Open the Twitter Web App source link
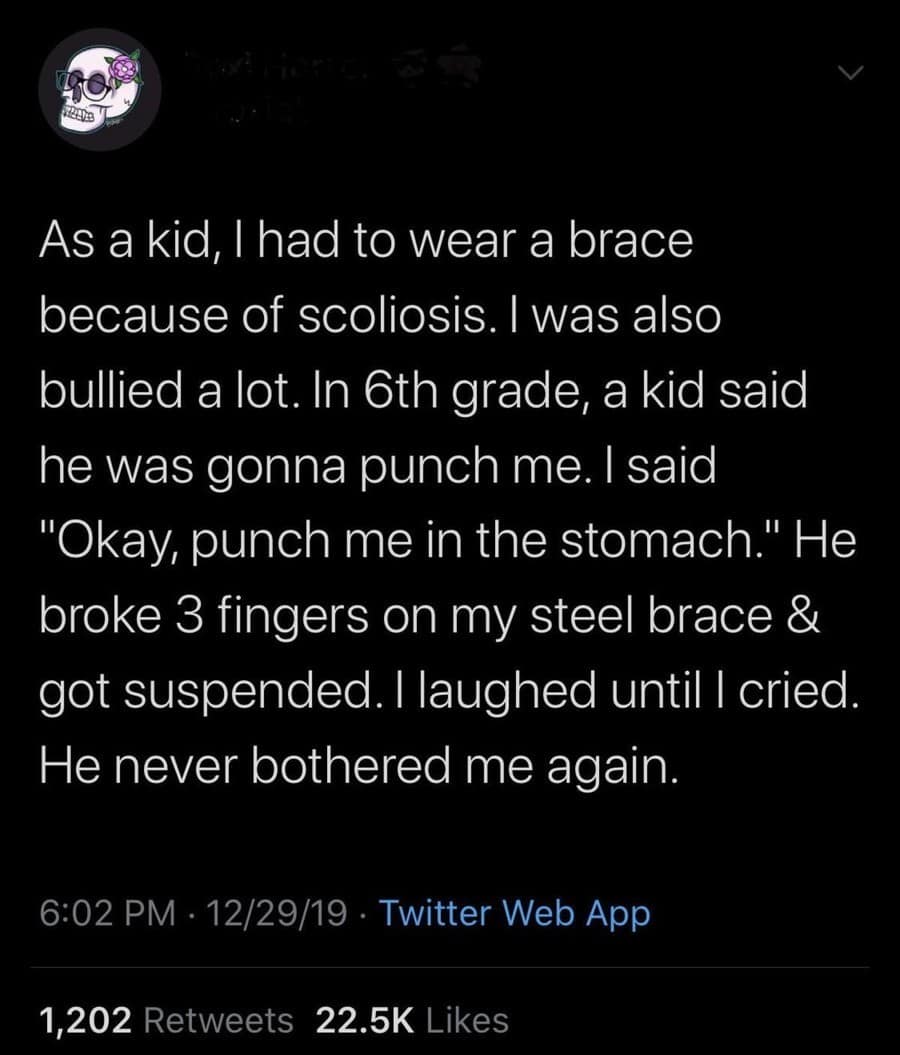Viewport: 900px width, 1055px height. [x=515, y=913]
